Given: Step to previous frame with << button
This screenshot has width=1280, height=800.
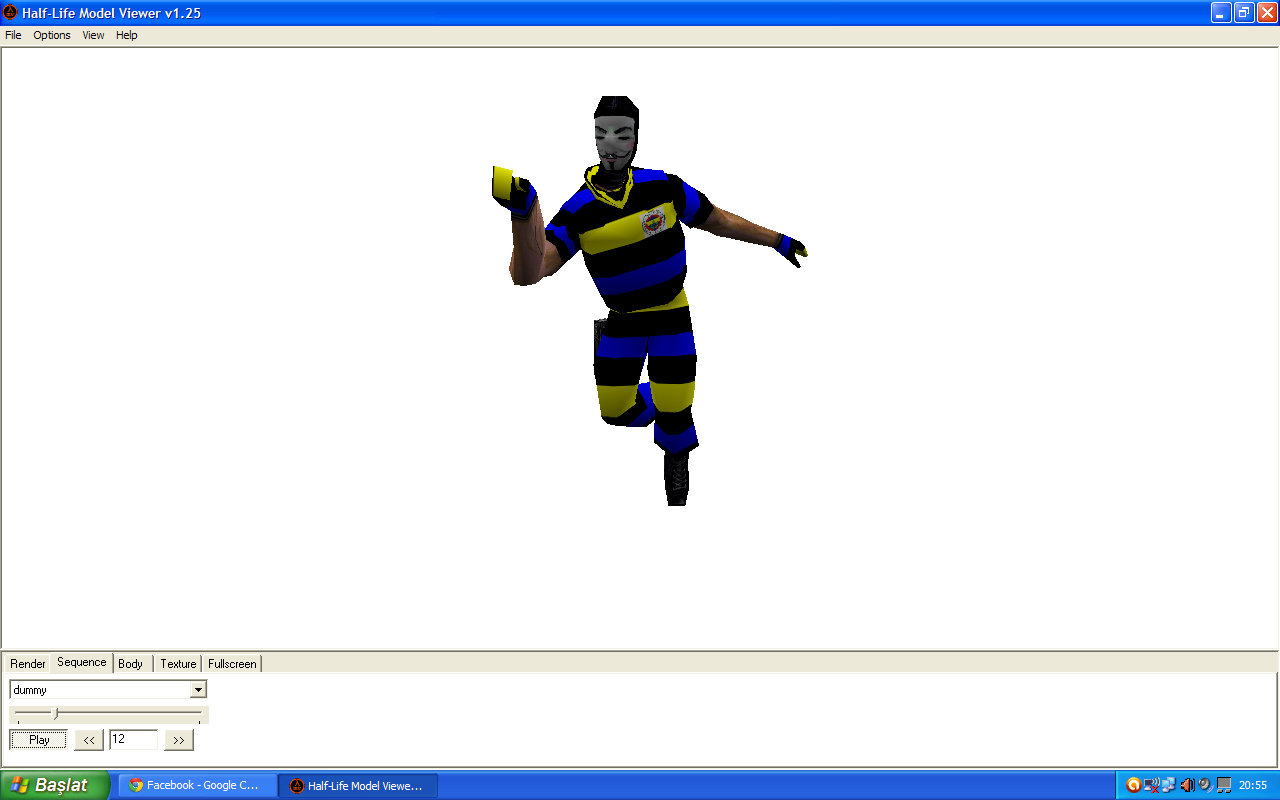Looking at the screenshot, I should 89,740.
